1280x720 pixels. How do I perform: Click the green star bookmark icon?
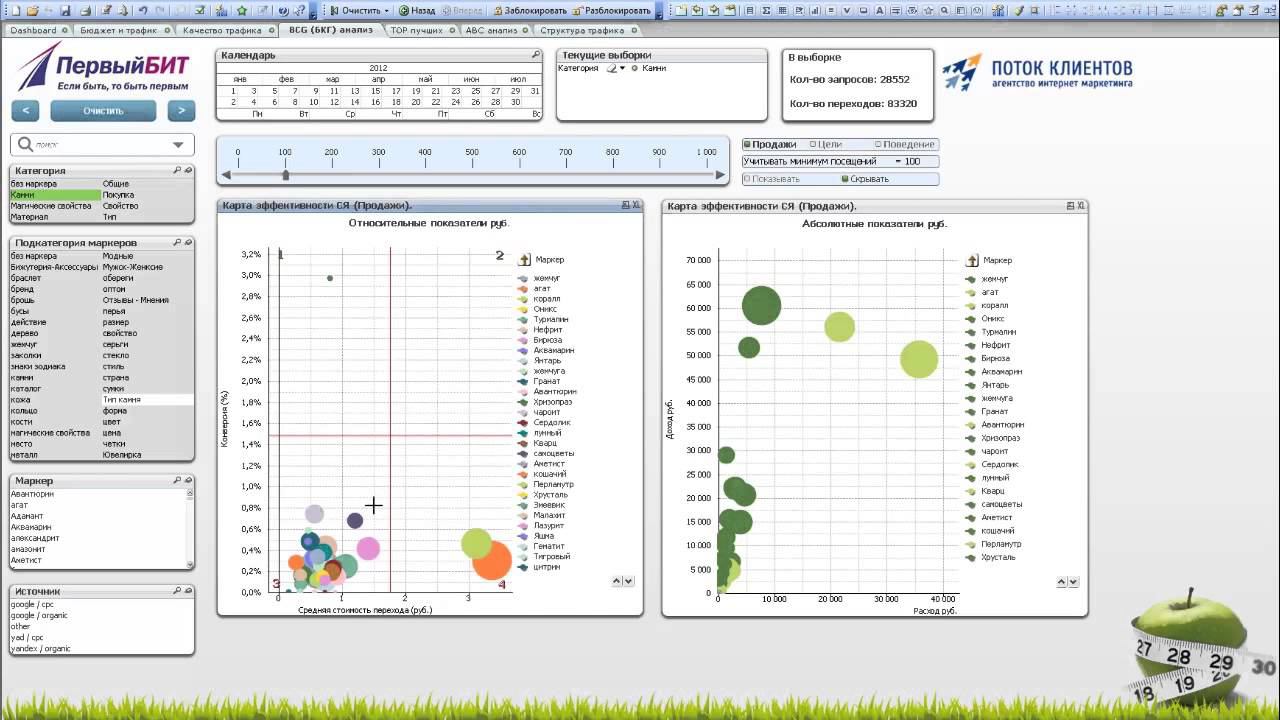pos(242,11)
